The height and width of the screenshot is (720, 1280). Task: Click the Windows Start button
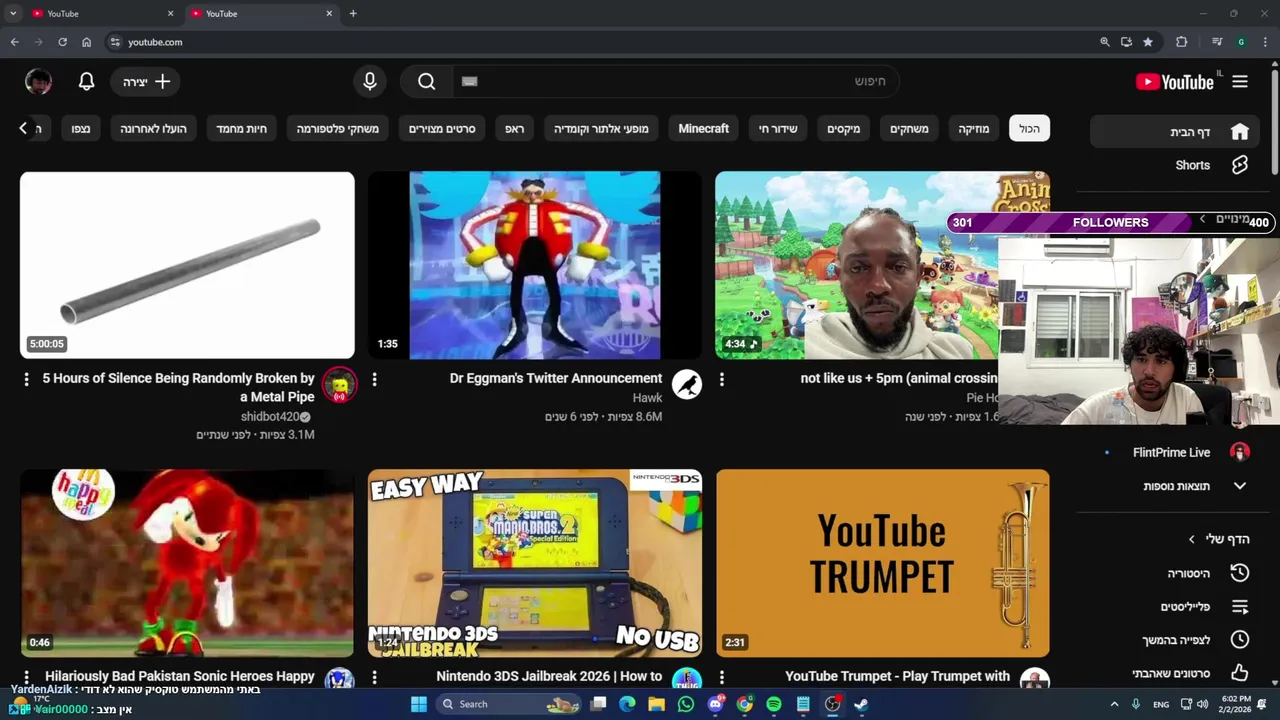pyautogui.click(x=419, y=704)
